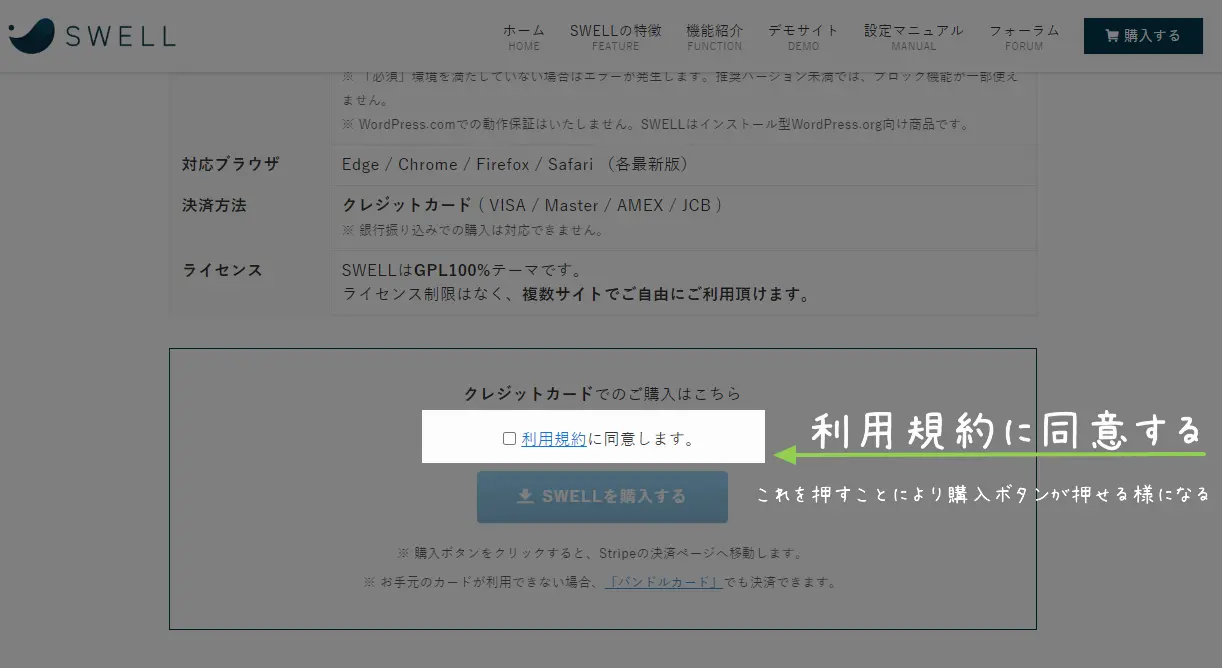Click the green arrow head pointing at checkbox
The height and width of the screenshot is (668, 1222).
click(x=785, y=455)
